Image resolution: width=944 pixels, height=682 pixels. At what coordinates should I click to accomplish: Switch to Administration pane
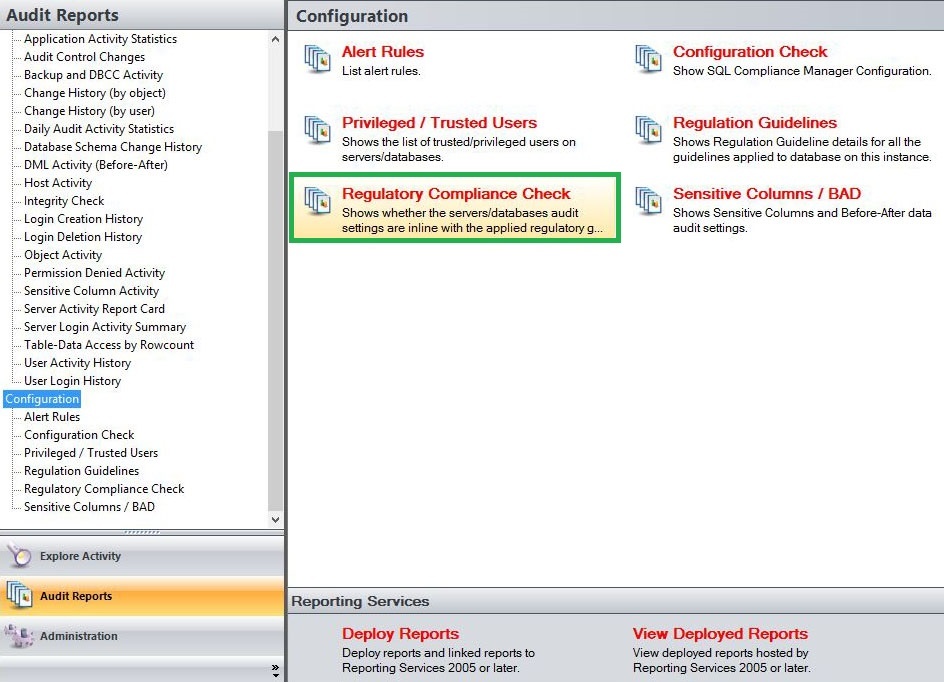pyautogui.click(x=142, y=636)
